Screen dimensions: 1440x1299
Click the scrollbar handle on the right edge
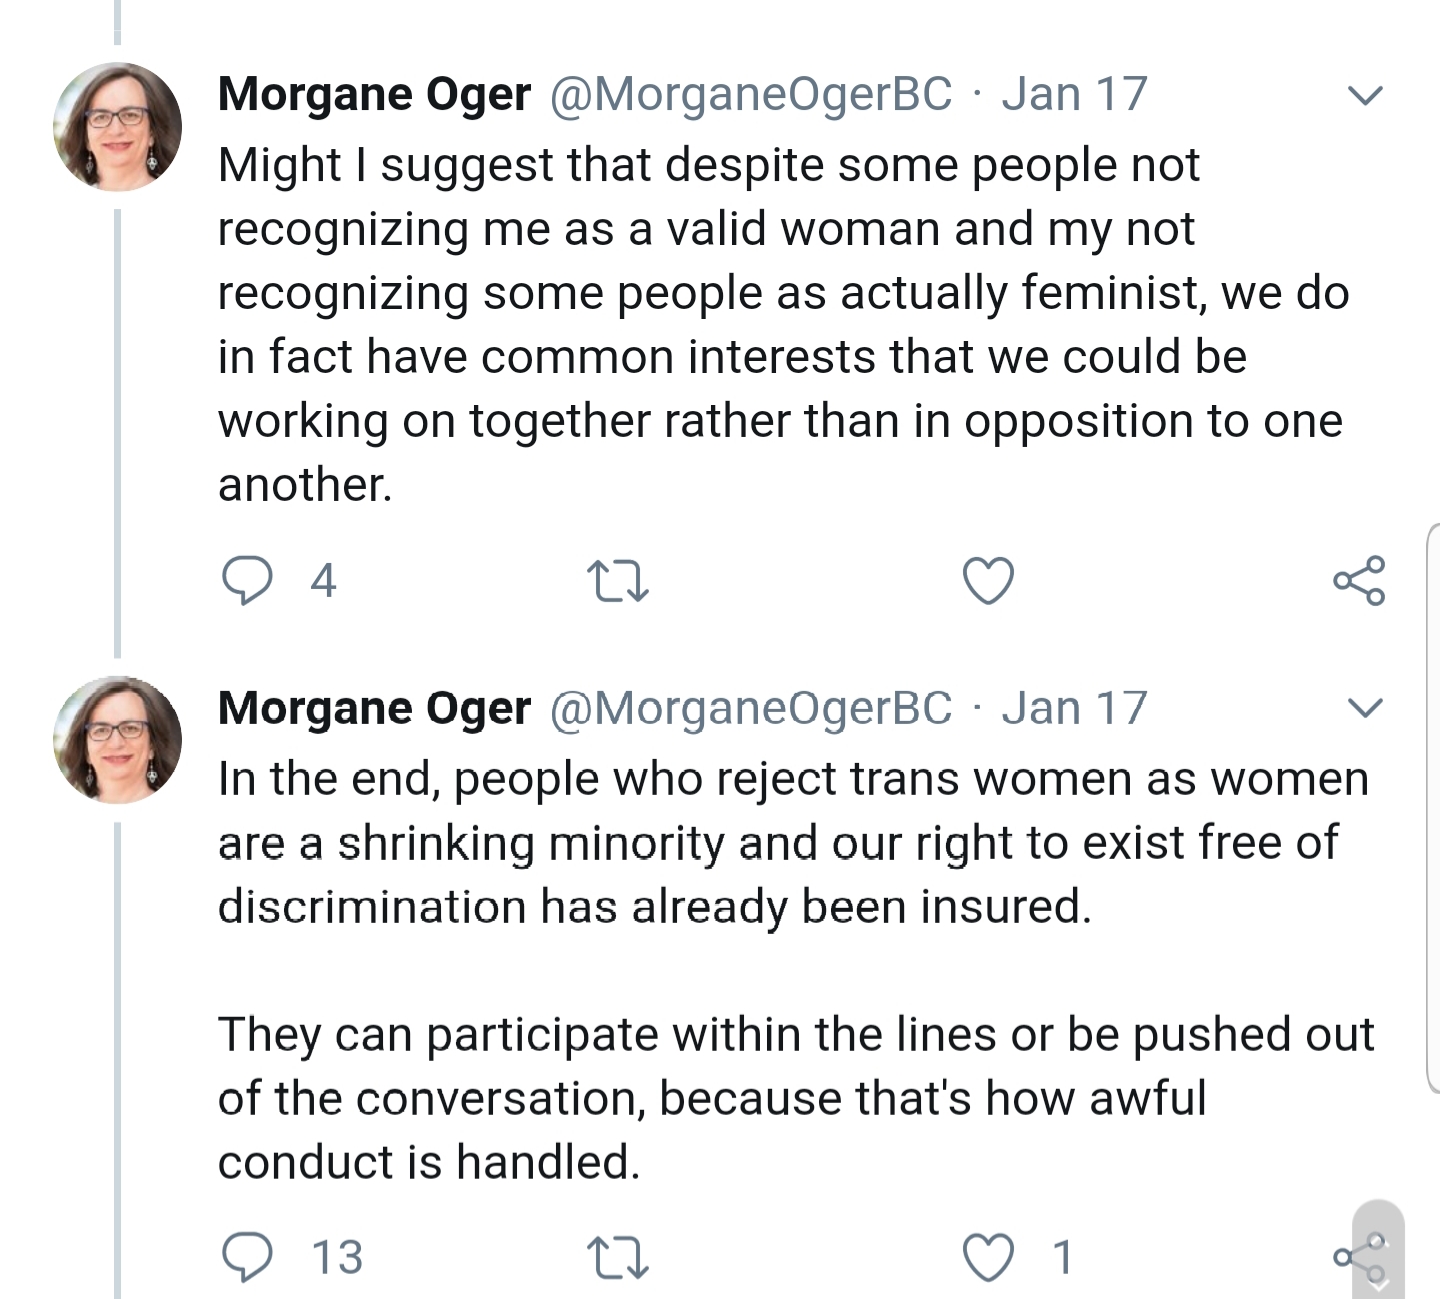pos(1432,808)
